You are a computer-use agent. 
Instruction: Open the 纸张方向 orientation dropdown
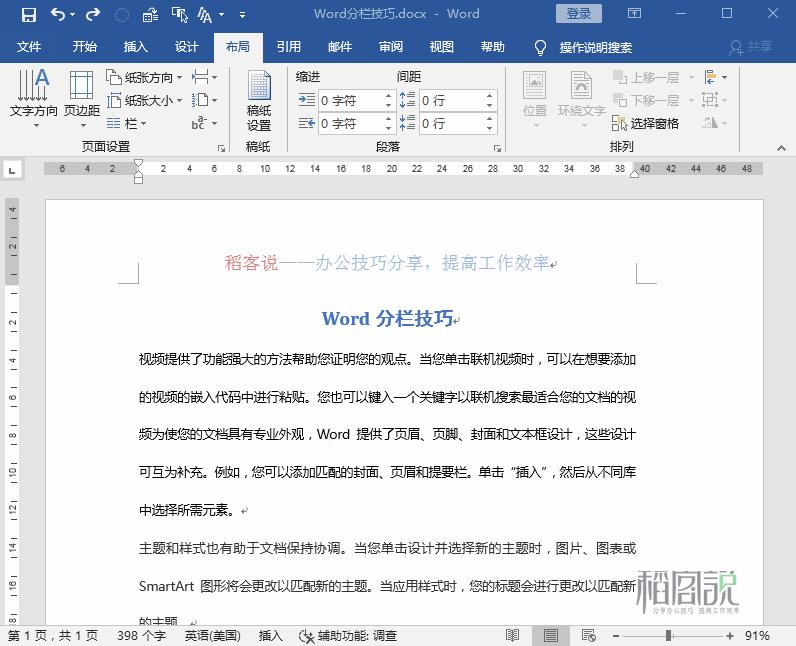point(144,78)
